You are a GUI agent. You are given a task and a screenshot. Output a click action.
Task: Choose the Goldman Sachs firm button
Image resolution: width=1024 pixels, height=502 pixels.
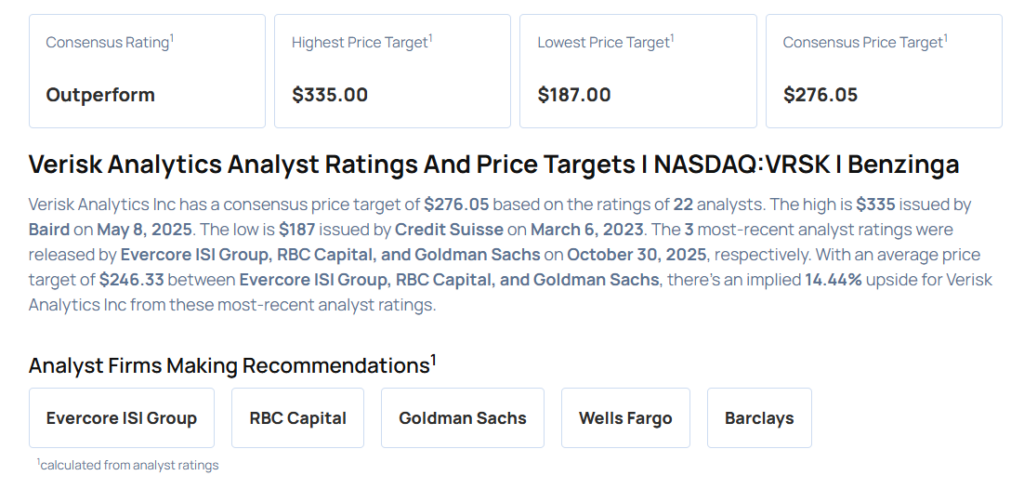(x=462, y=418)
